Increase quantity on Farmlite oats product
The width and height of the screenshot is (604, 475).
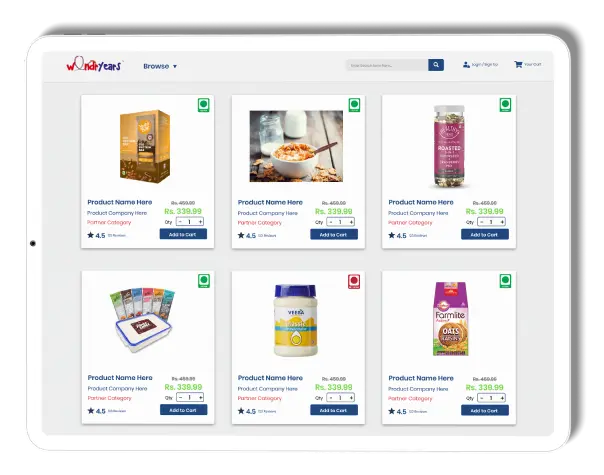(502, 398)
